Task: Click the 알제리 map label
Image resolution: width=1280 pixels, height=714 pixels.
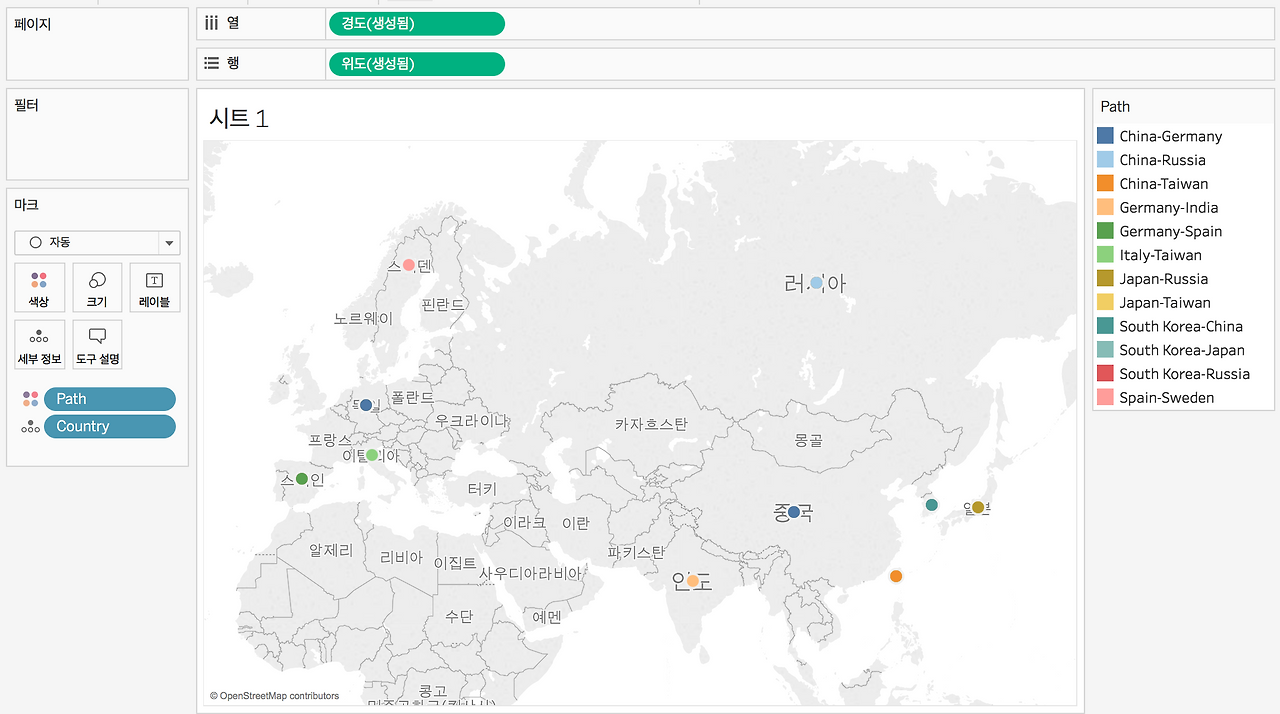Action: pyautogui.click(x=331, y=550)
